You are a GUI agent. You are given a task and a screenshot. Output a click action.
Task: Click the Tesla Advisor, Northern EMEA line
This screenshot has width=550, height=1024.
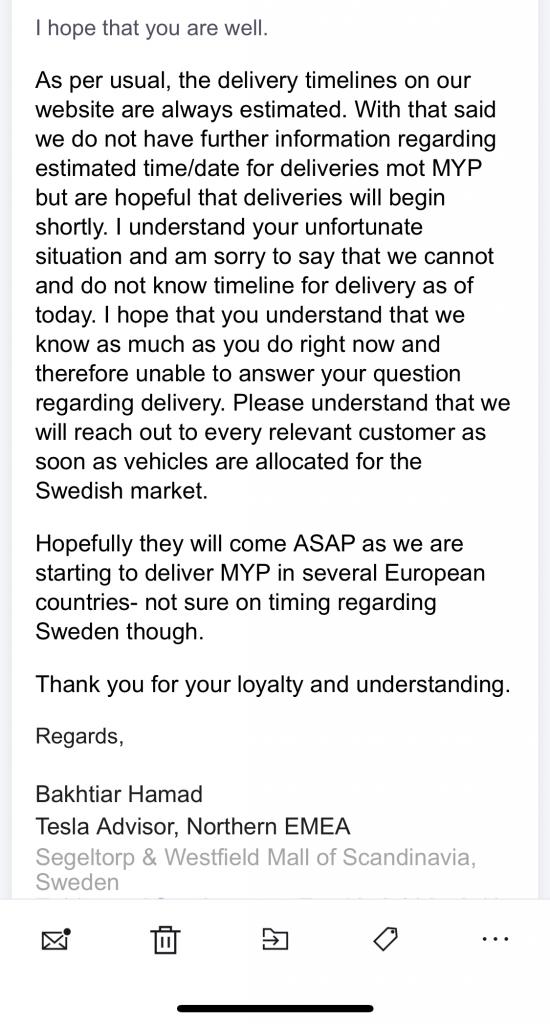pos(193,826)
